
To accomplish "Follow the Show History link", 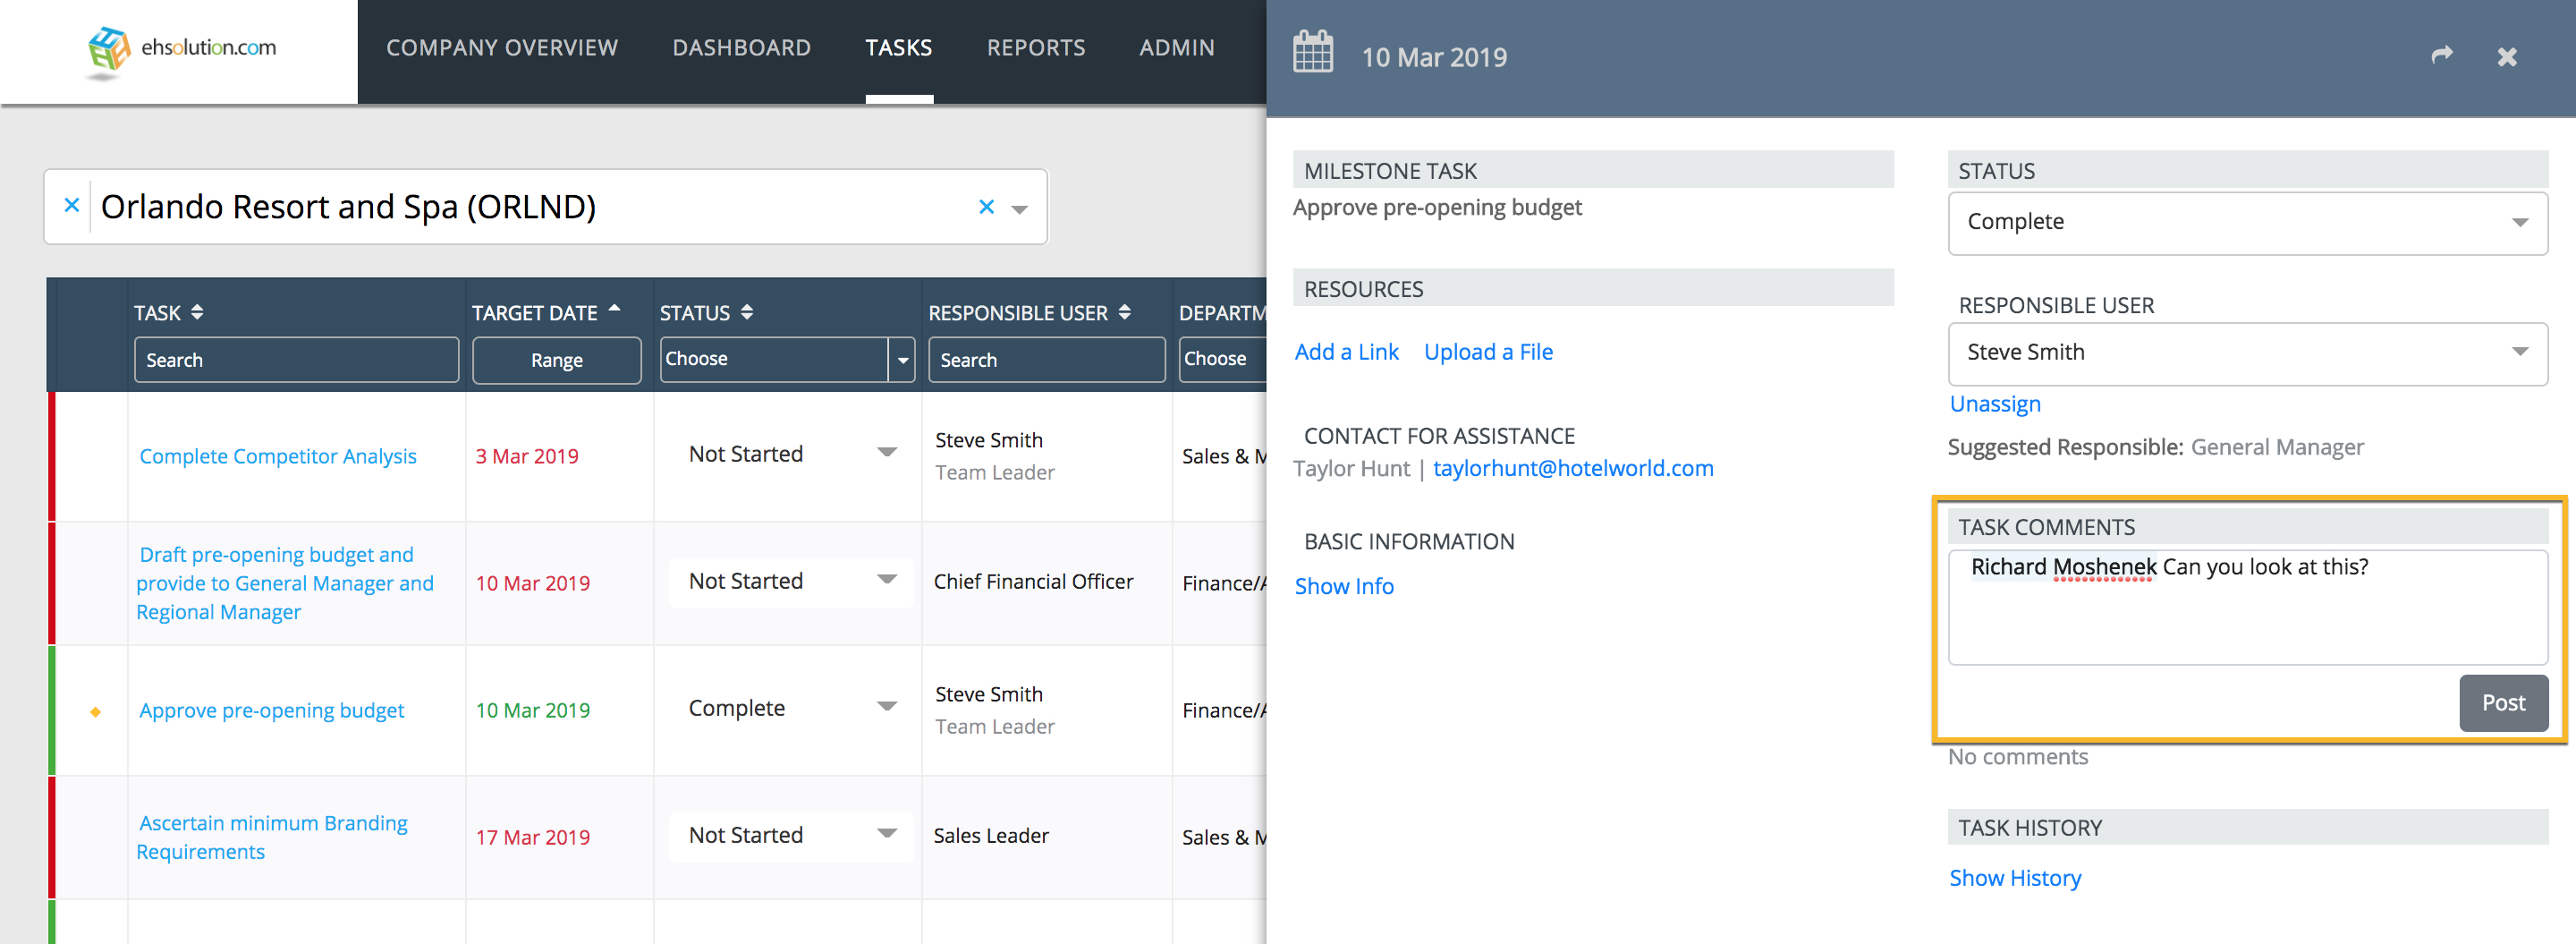I will click(2015, 877).
